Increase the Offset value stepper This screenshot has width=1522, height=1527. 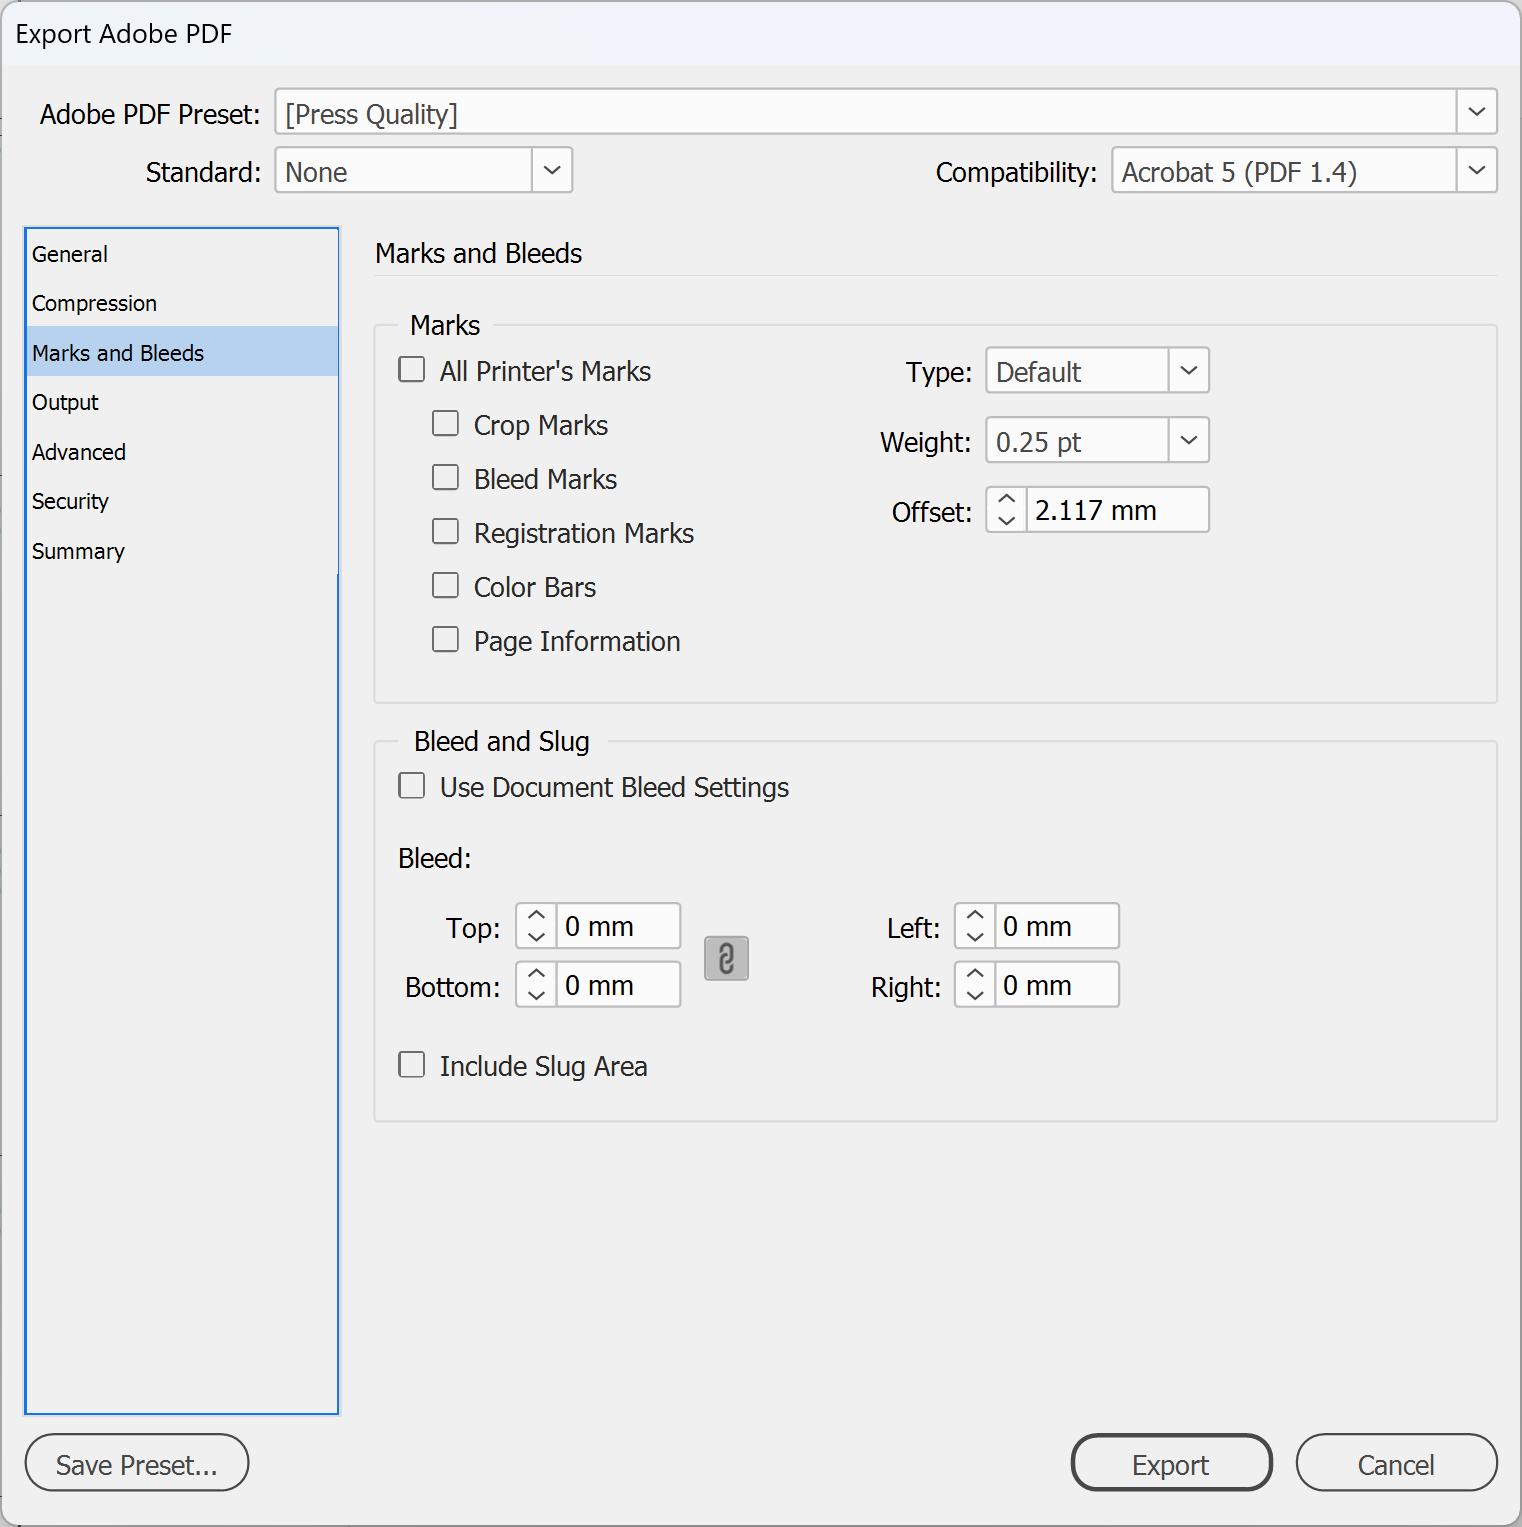[x=1007, y=499]
